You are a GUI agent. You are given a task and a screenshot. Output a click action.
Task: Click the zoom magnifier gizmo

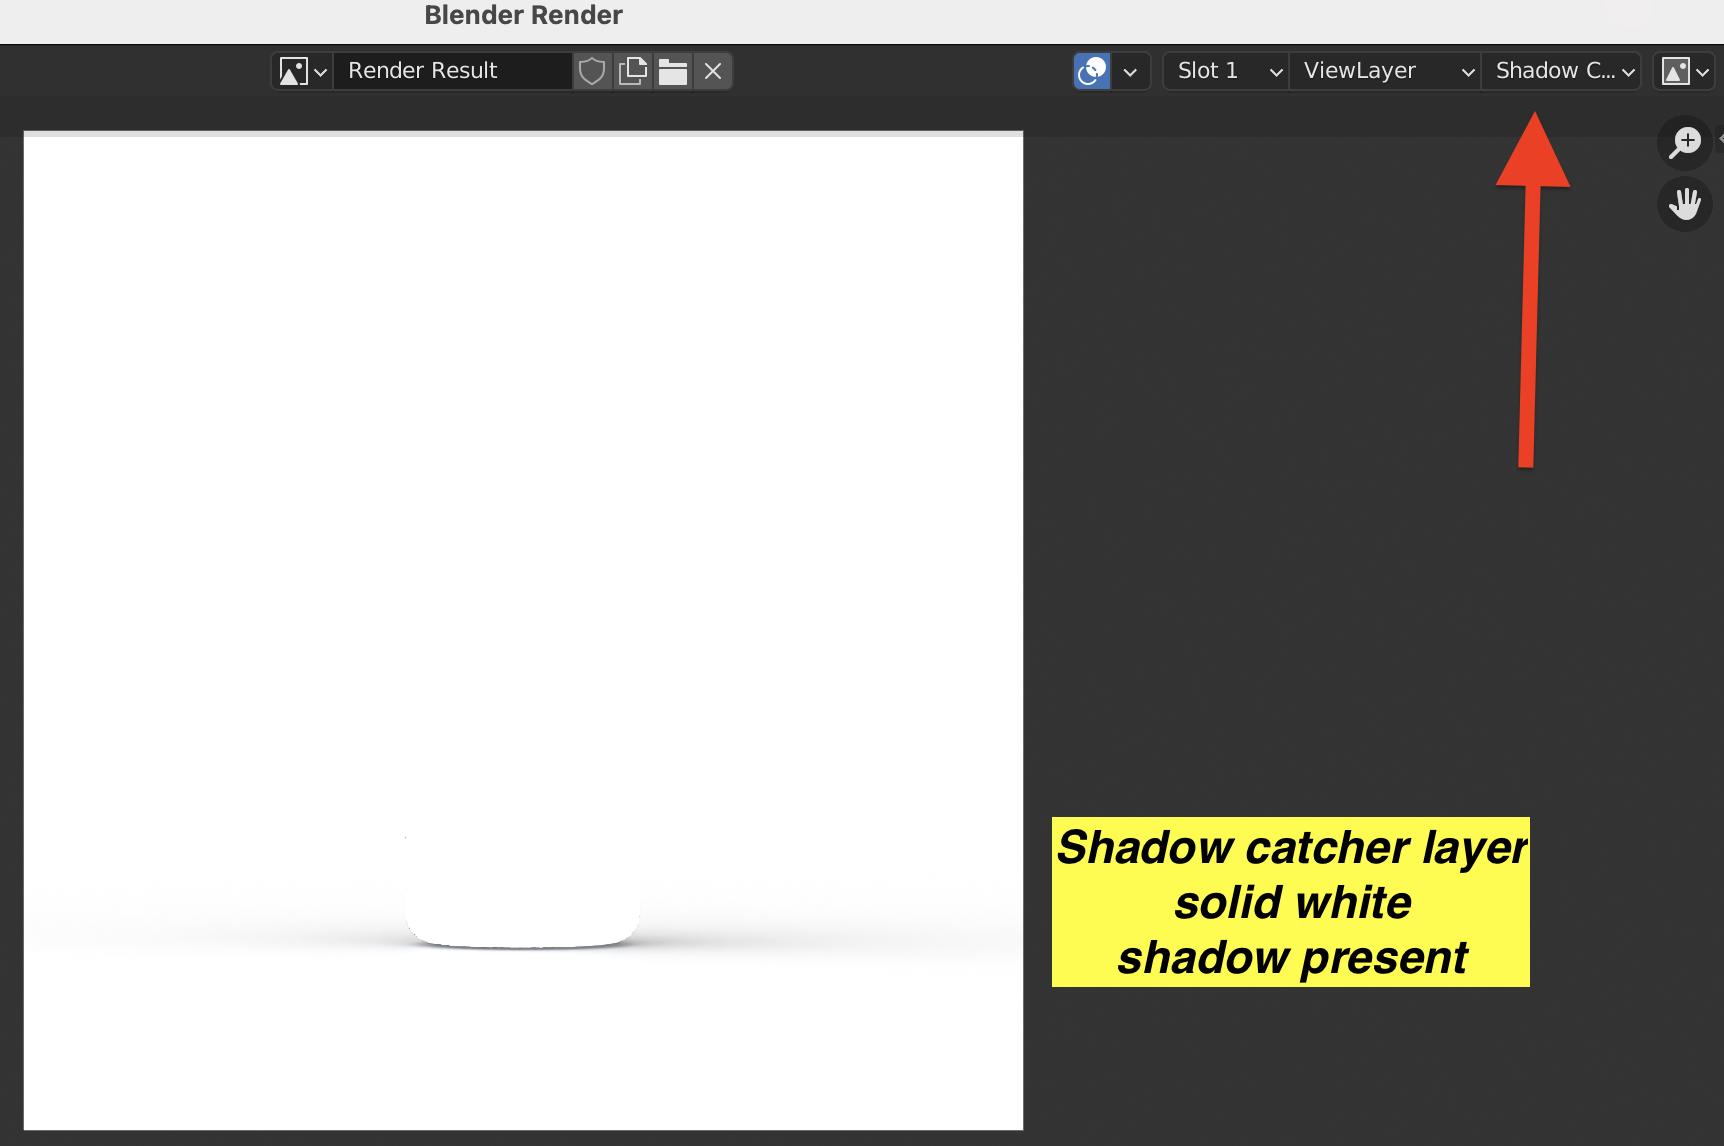pos(1685,142)
